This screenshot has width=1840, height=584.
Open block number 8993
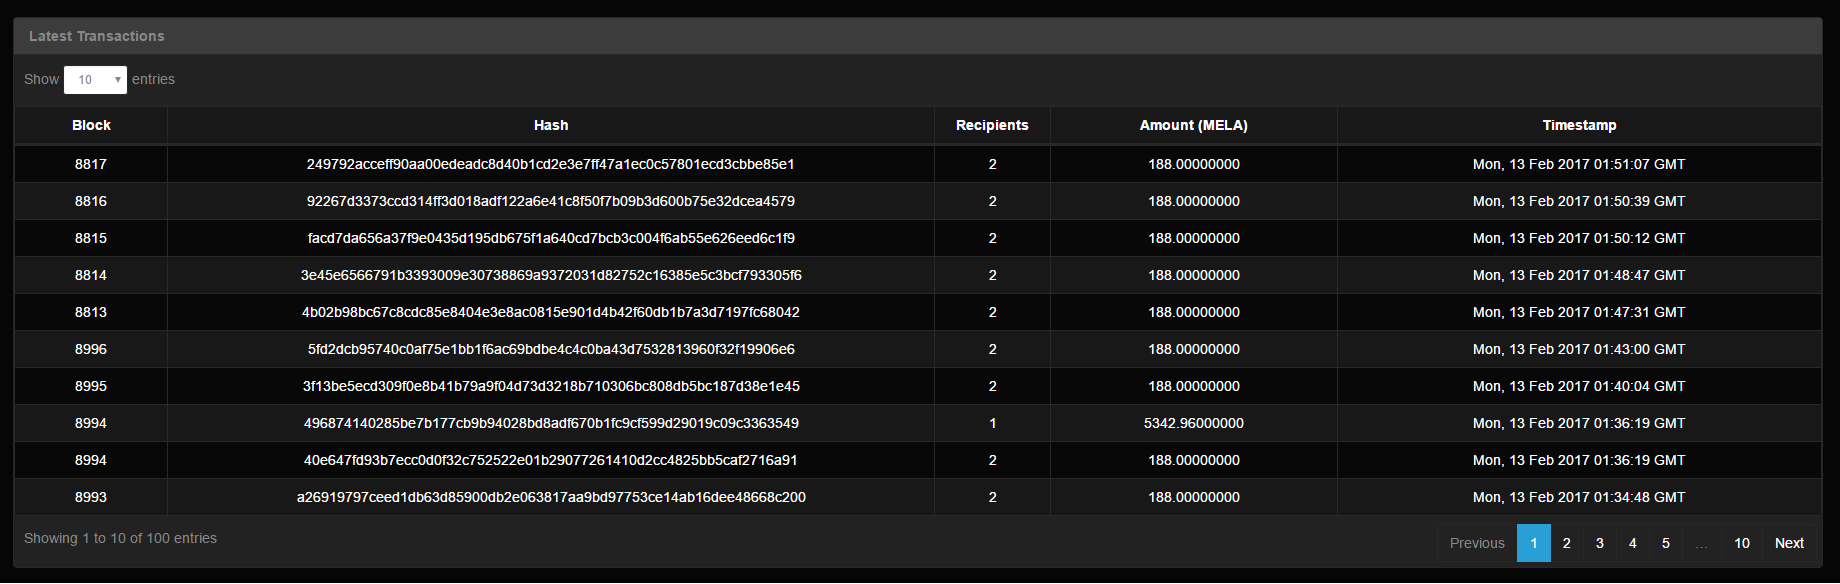[x=91, y=497]
